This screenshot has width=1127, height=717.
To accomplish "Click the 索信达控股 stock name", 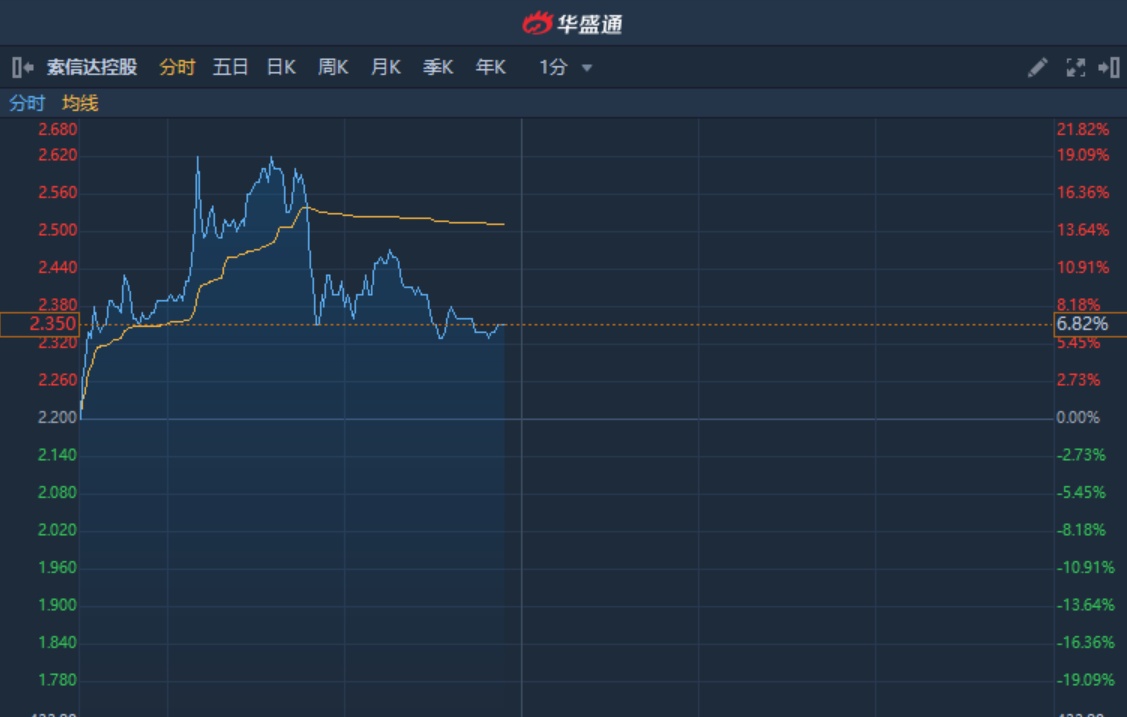I will 92,68.
